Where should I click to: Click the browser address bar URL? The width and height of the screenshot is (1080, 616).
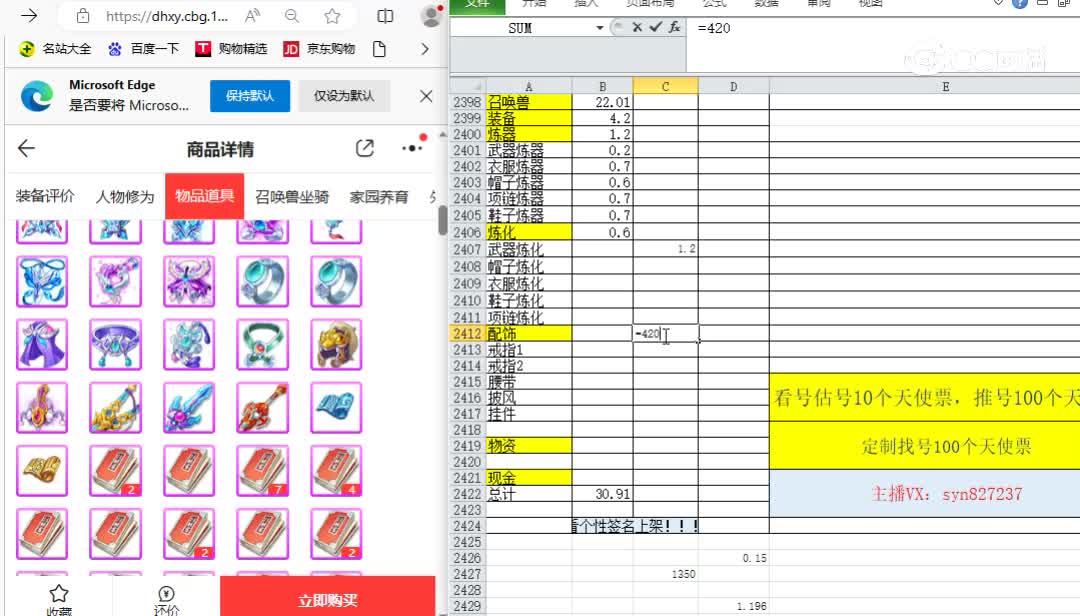tap(167, 16)
